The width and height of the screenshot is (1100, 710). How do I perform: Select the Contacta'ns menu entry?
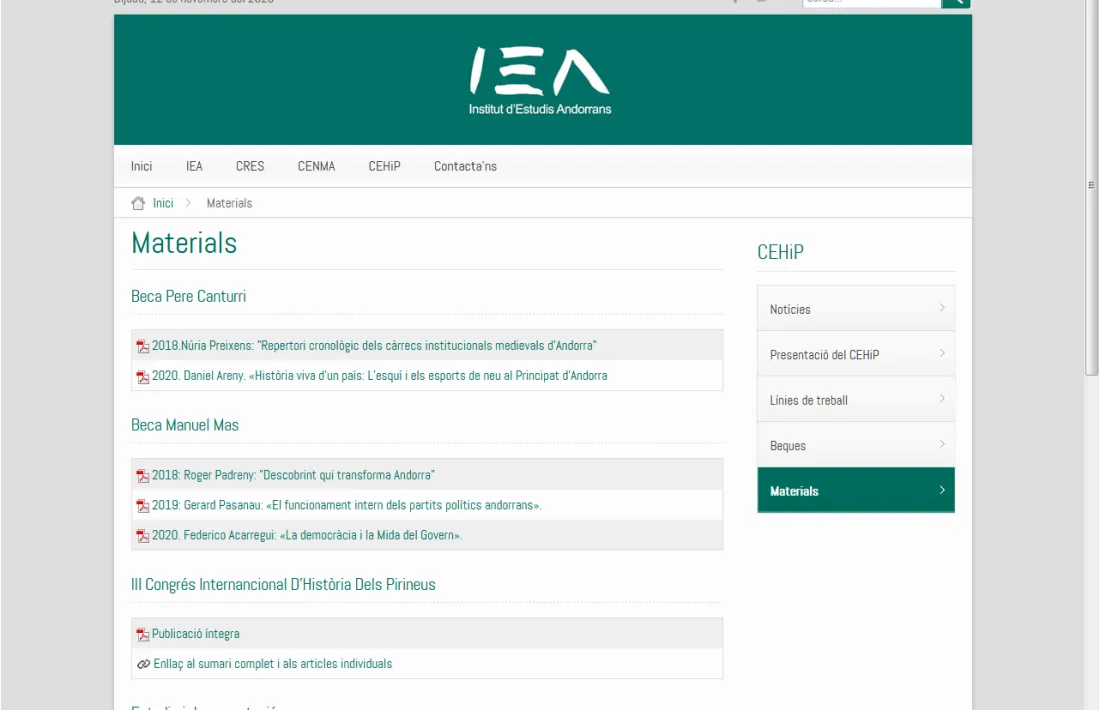[465, 166]
